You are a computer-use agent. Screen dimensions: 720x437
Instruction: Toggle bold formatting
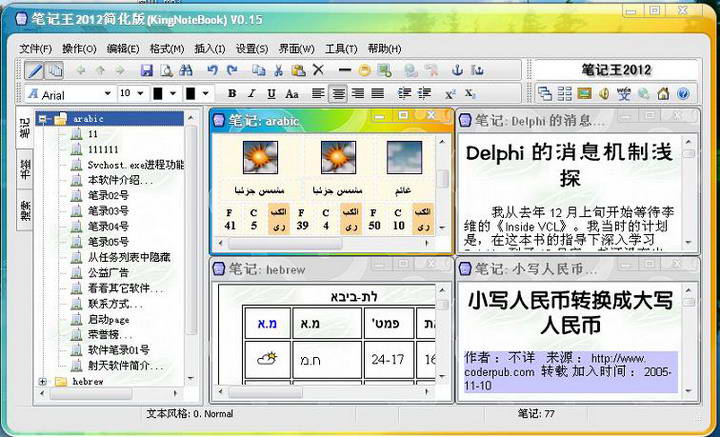[232, 94]
